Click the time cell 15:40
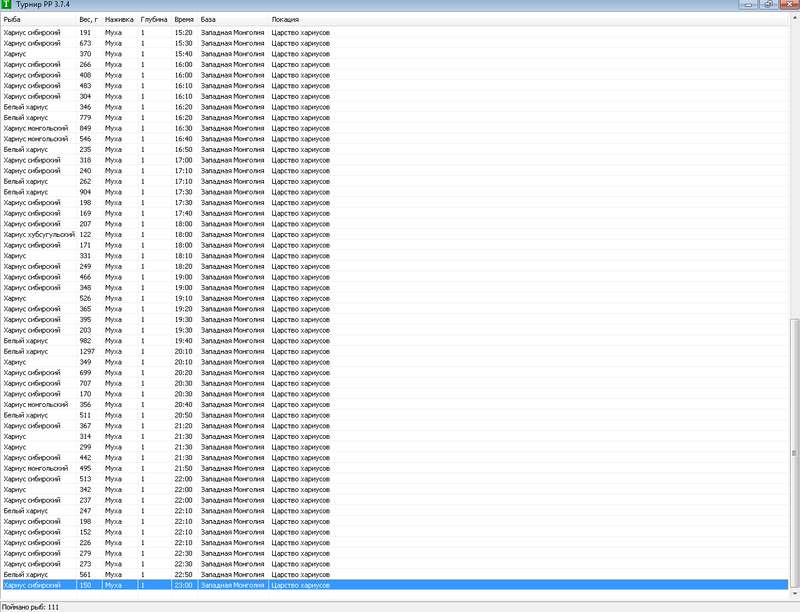The image size is (800, 612). 183,54
